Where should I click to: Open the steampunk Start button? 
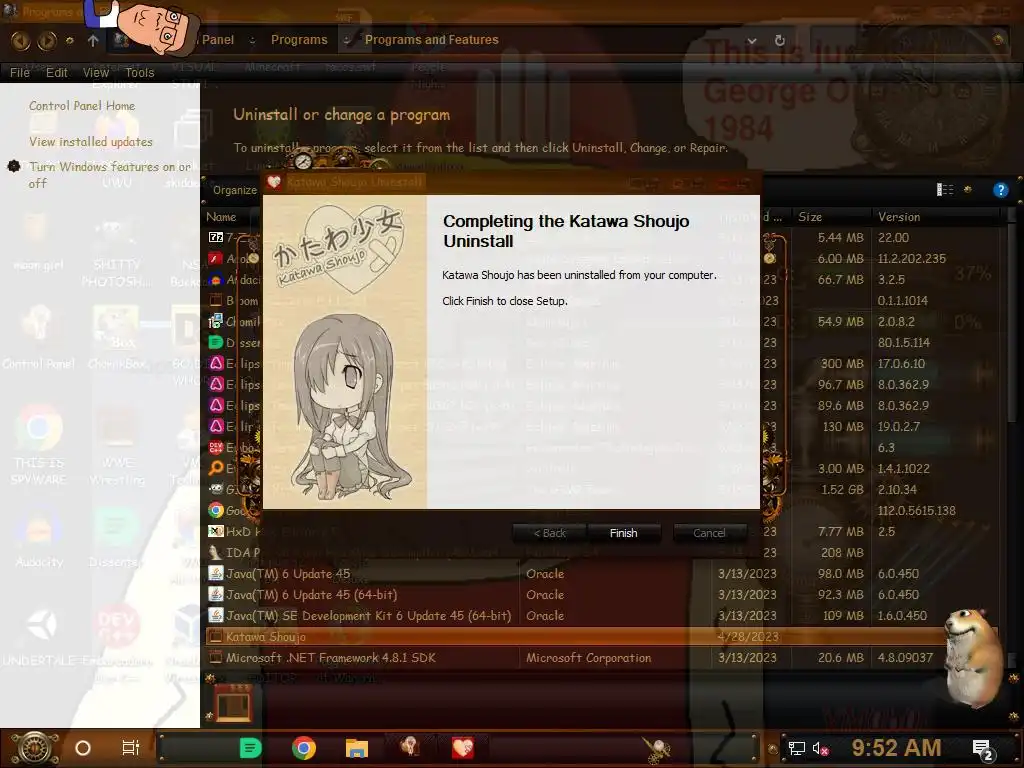pos(35,748)
